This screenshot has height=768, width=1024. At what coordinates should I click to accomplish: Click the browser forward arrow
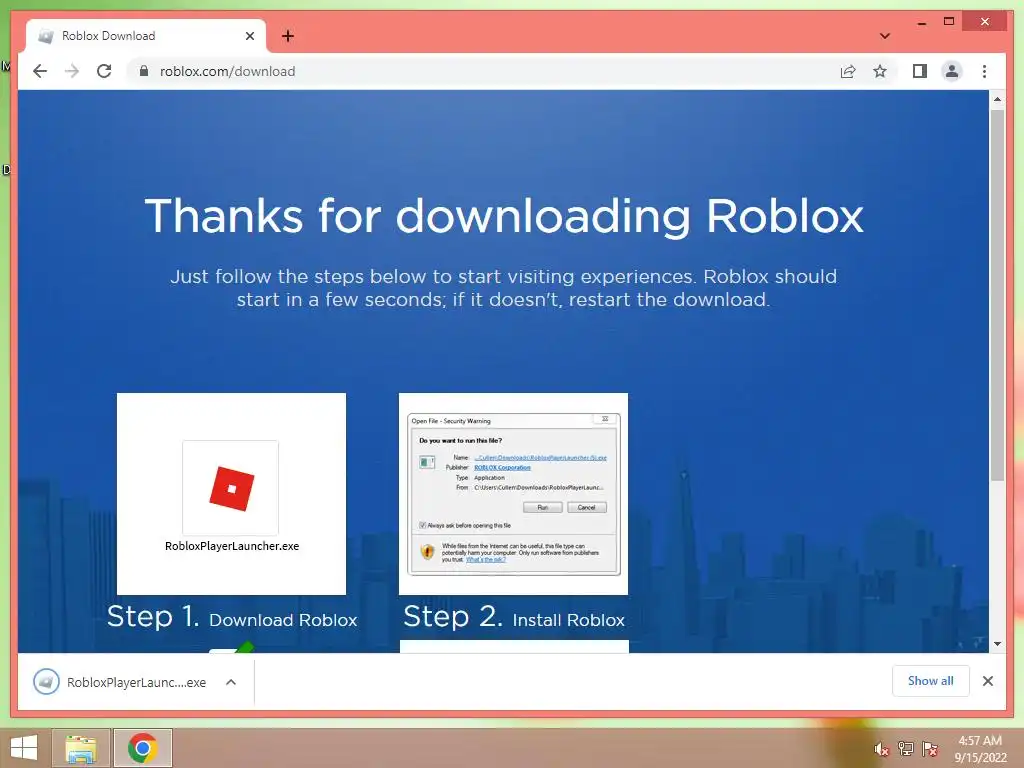(72, 71)
